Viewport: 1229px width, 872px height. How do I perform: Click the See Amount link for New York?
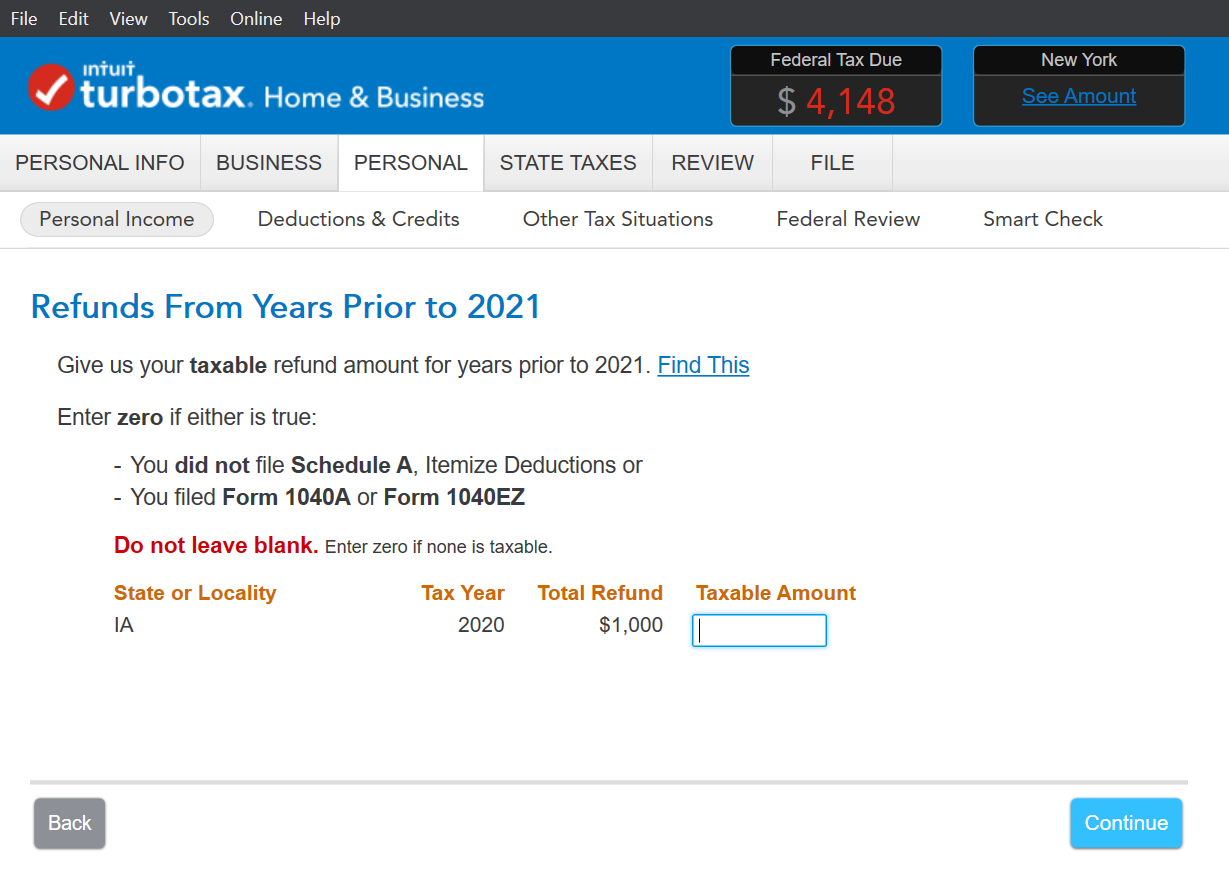pos(1079,96)
